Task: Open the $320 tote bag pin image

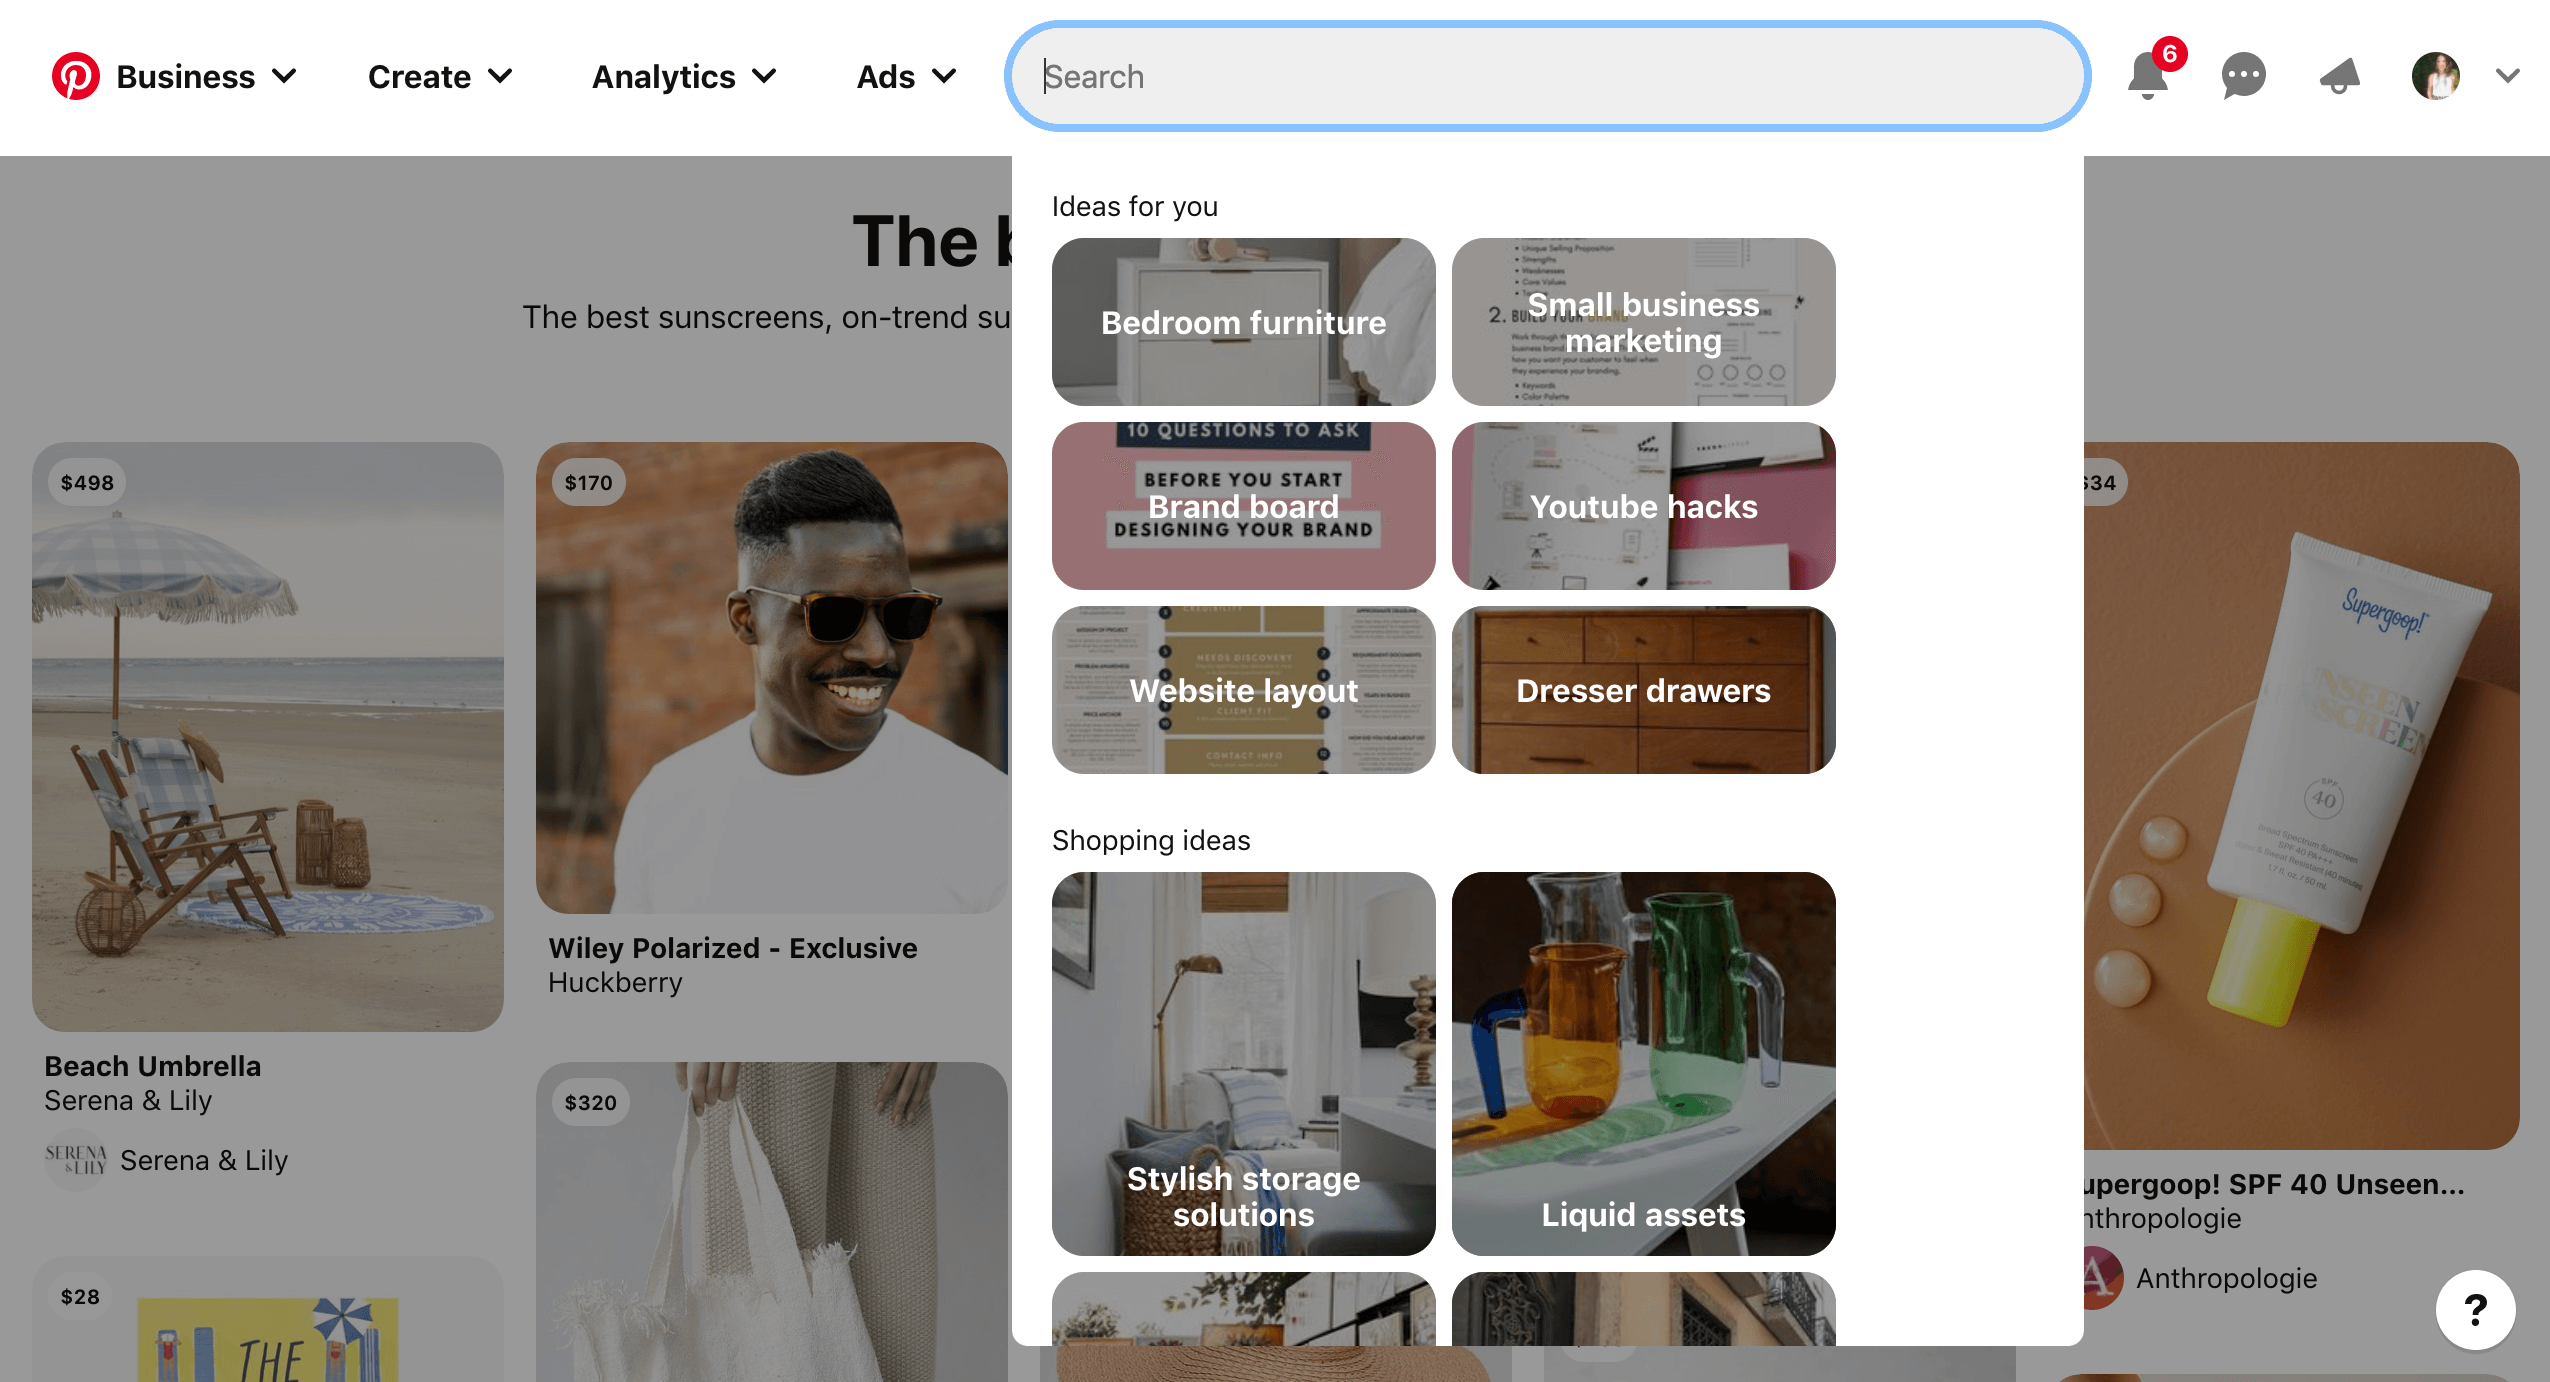Action: pyautogui.click(x=772, y=1222)
